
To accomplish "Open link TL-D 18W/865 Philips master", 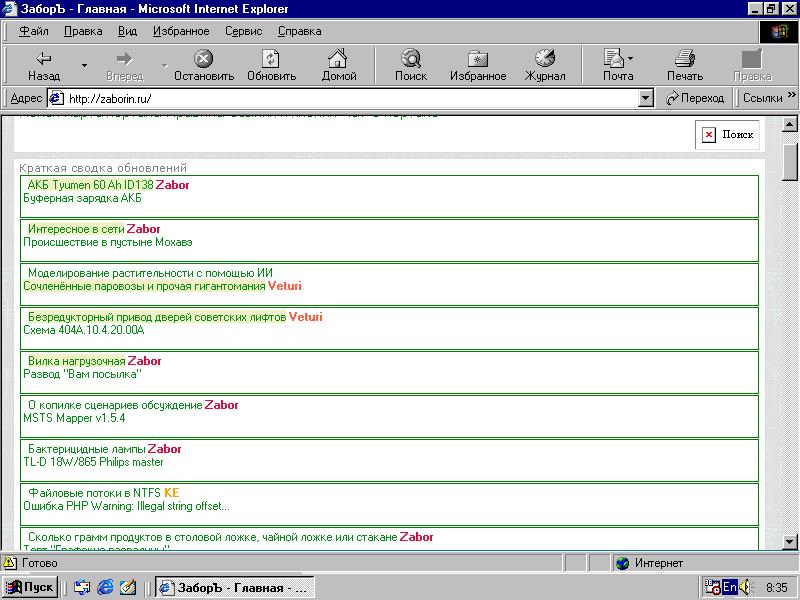I will point(93,462).
